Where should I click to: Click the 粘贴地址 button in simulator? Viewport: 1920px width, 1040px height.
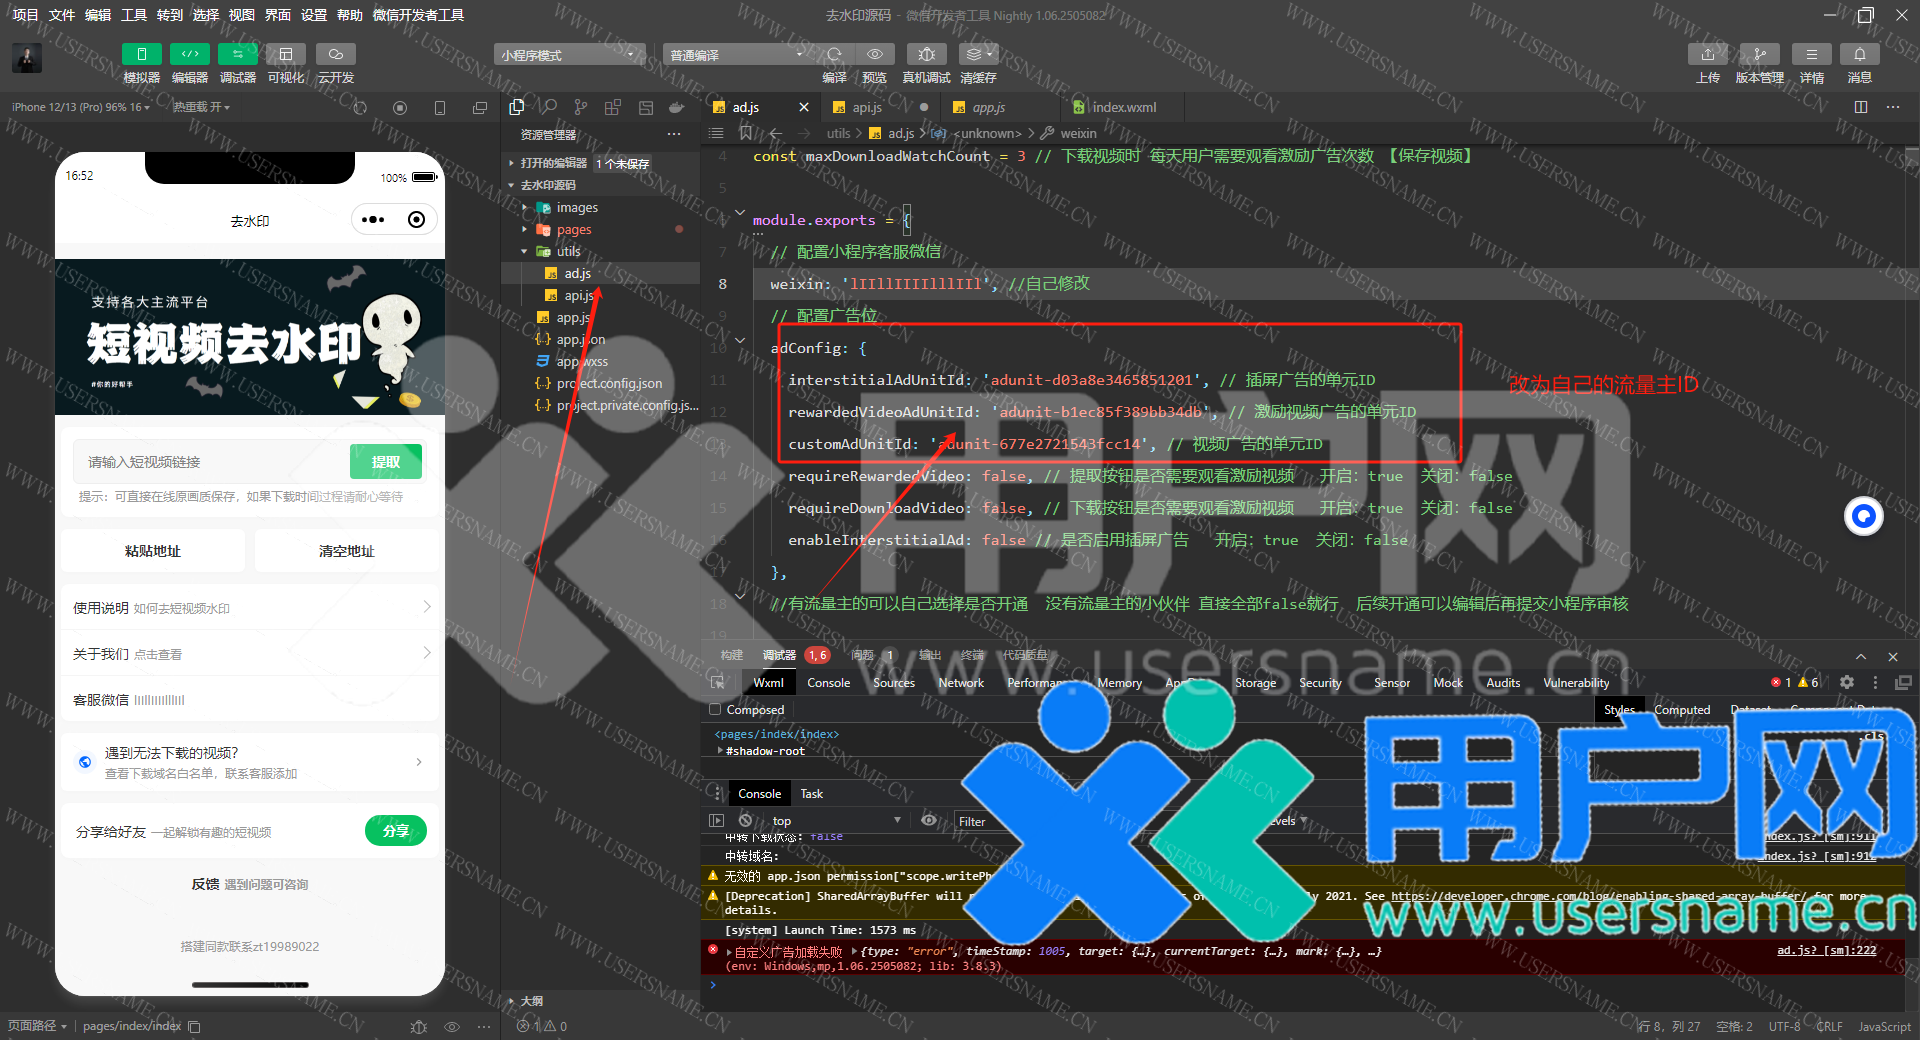[x=153, y=551]
